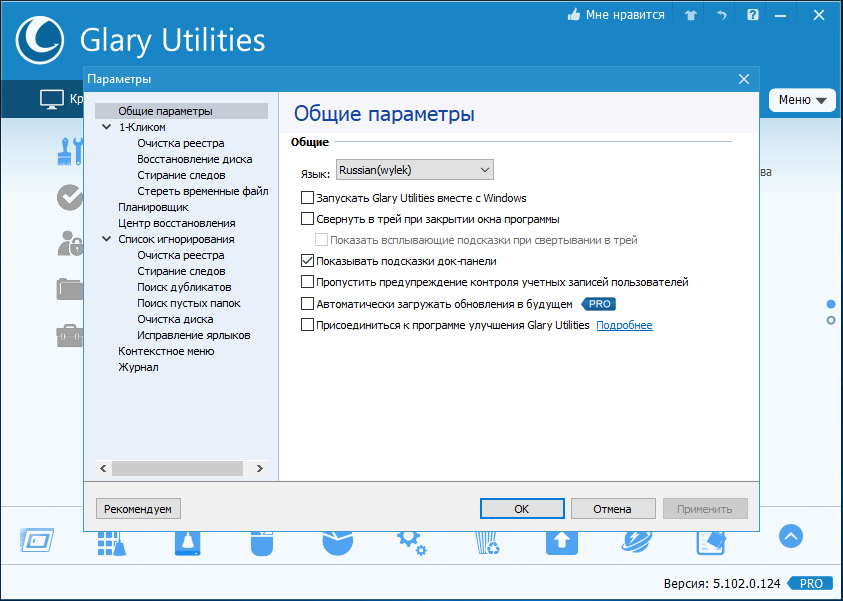Click the gears icon in bottom dock
This screenshot has height=601, width=843.
click(x=412, y=543)
